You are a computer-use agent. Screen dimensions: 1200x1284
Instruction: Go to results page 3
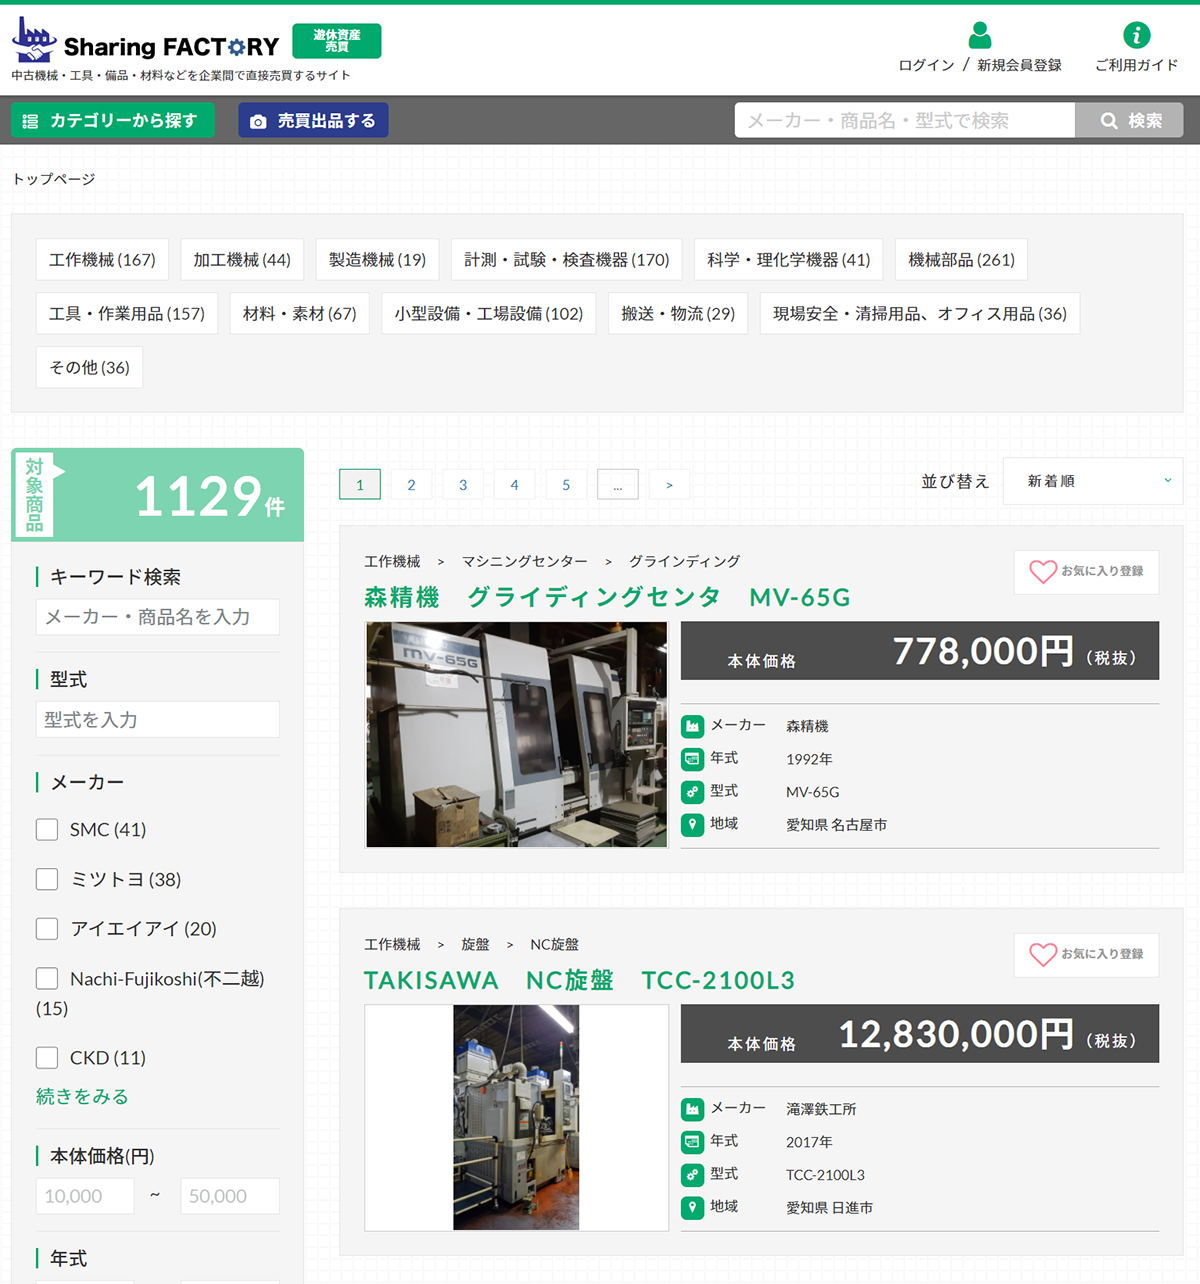pyautogui.click(x=463, y=485)
